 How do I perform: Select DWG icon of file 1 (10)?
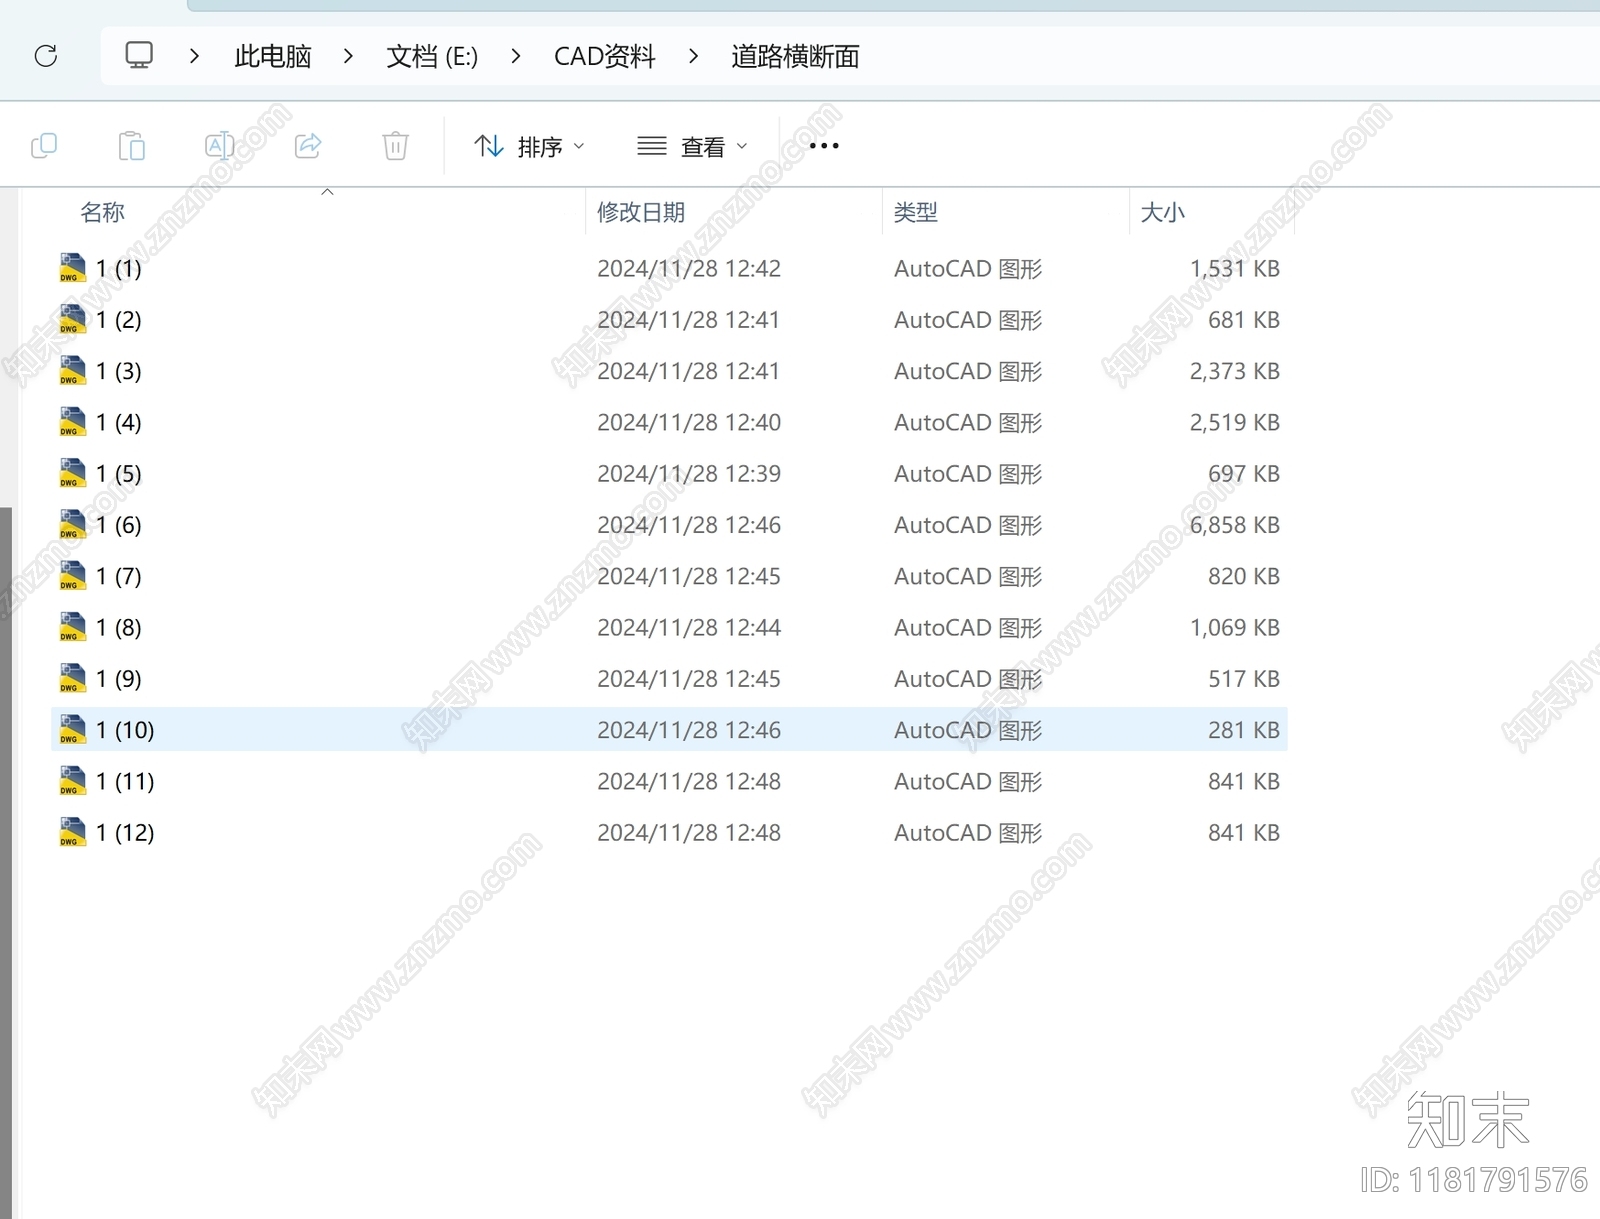point(72,730)
